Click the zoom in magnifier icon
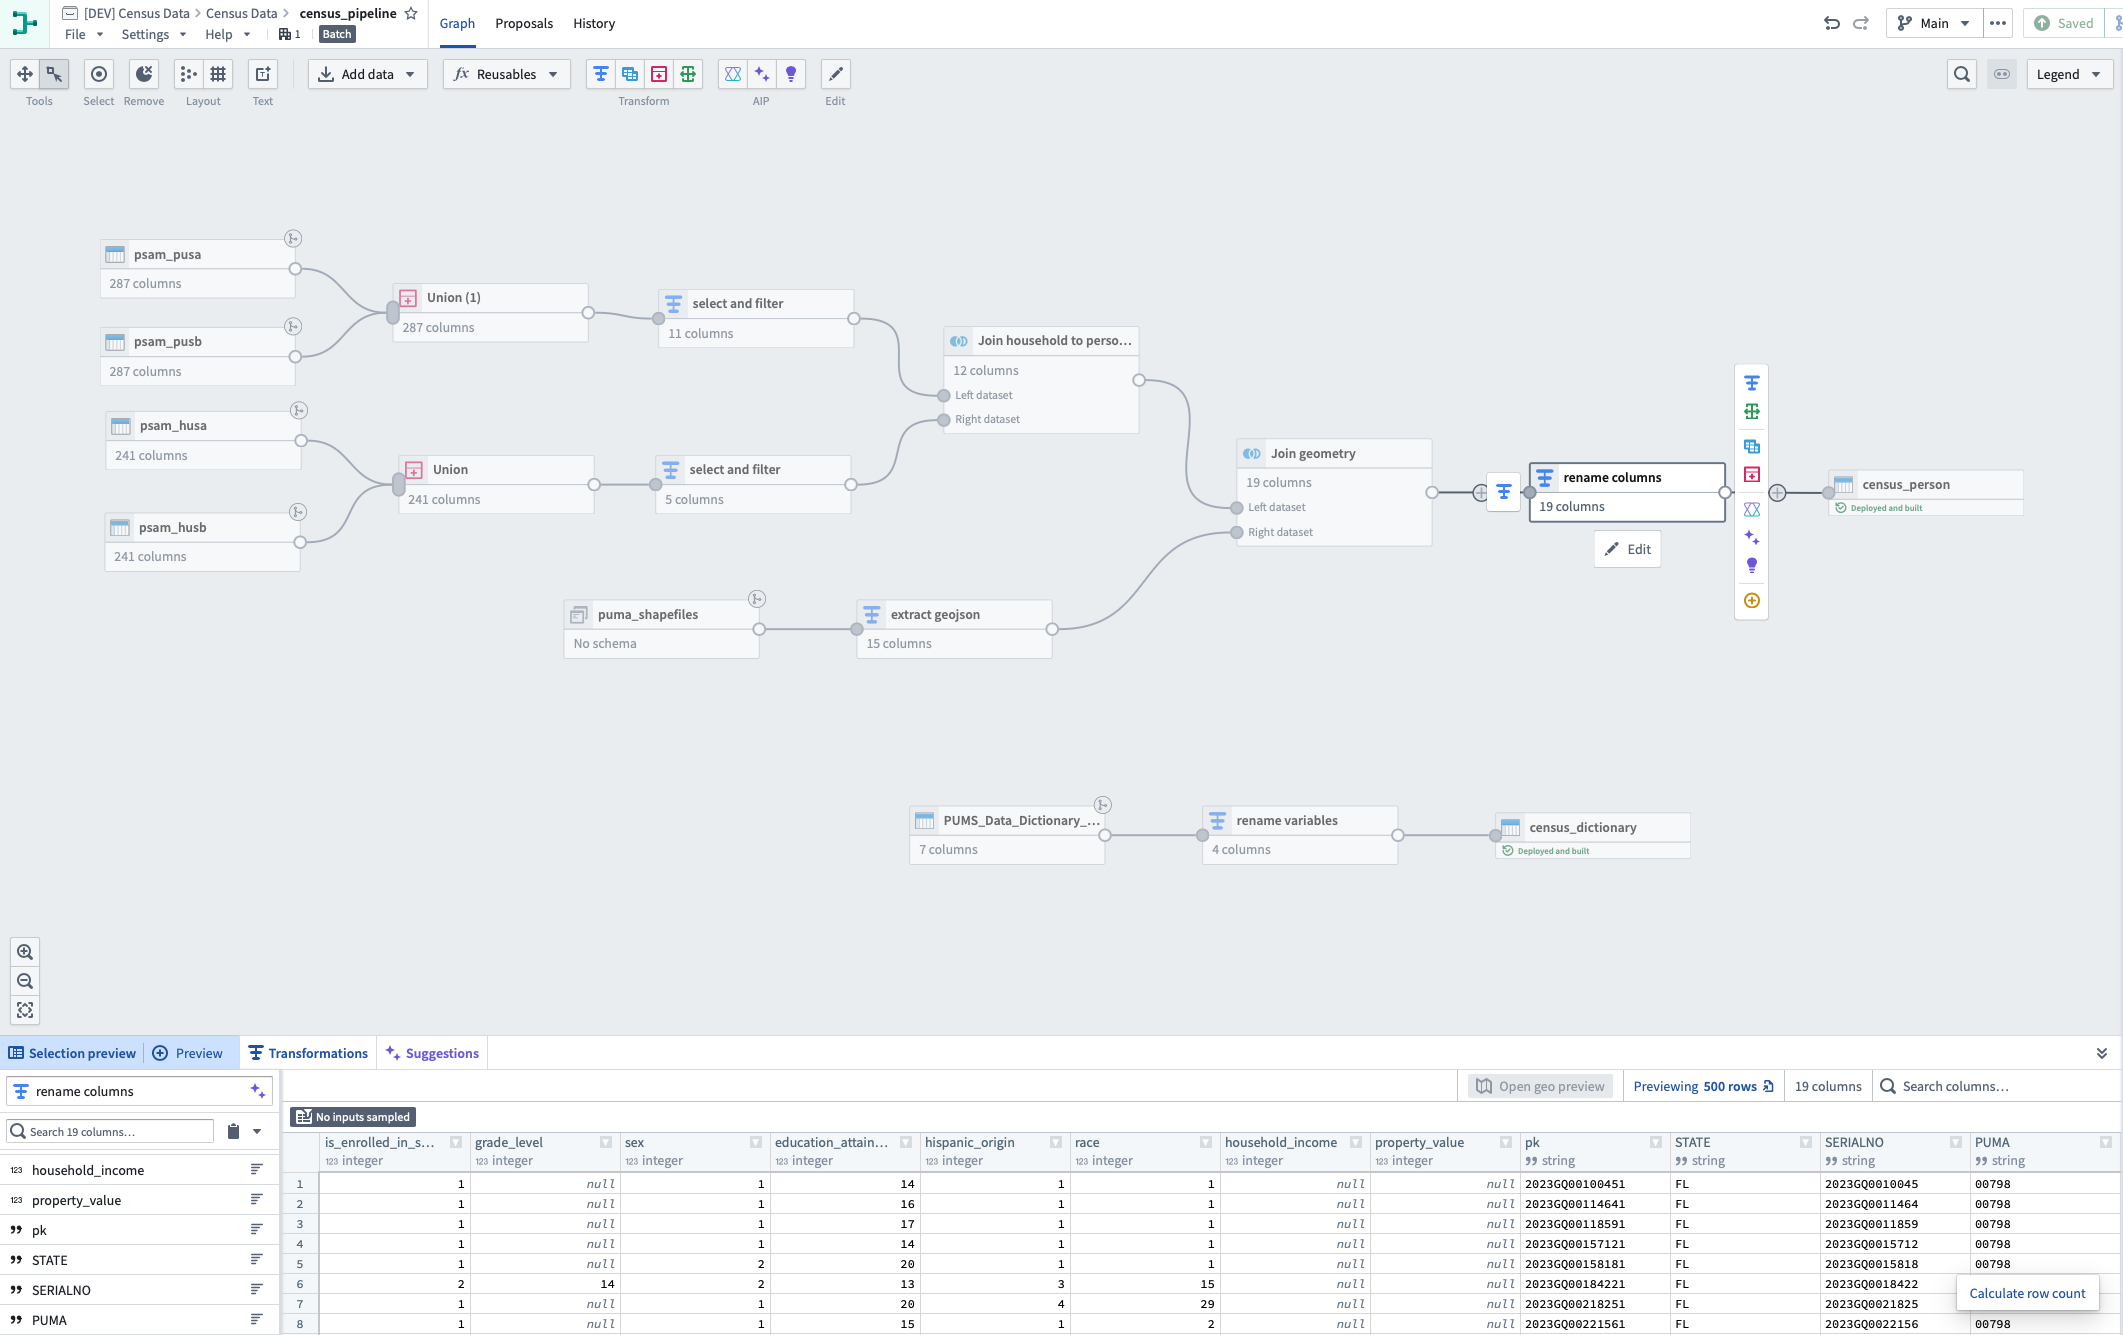 25,952
